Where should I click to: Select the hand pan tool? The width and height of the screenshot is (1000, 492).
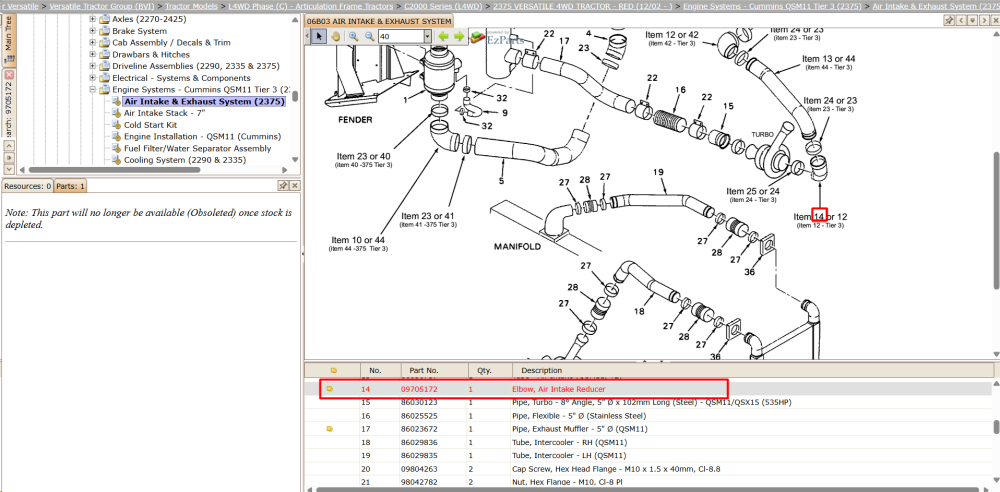pos(334,36)
